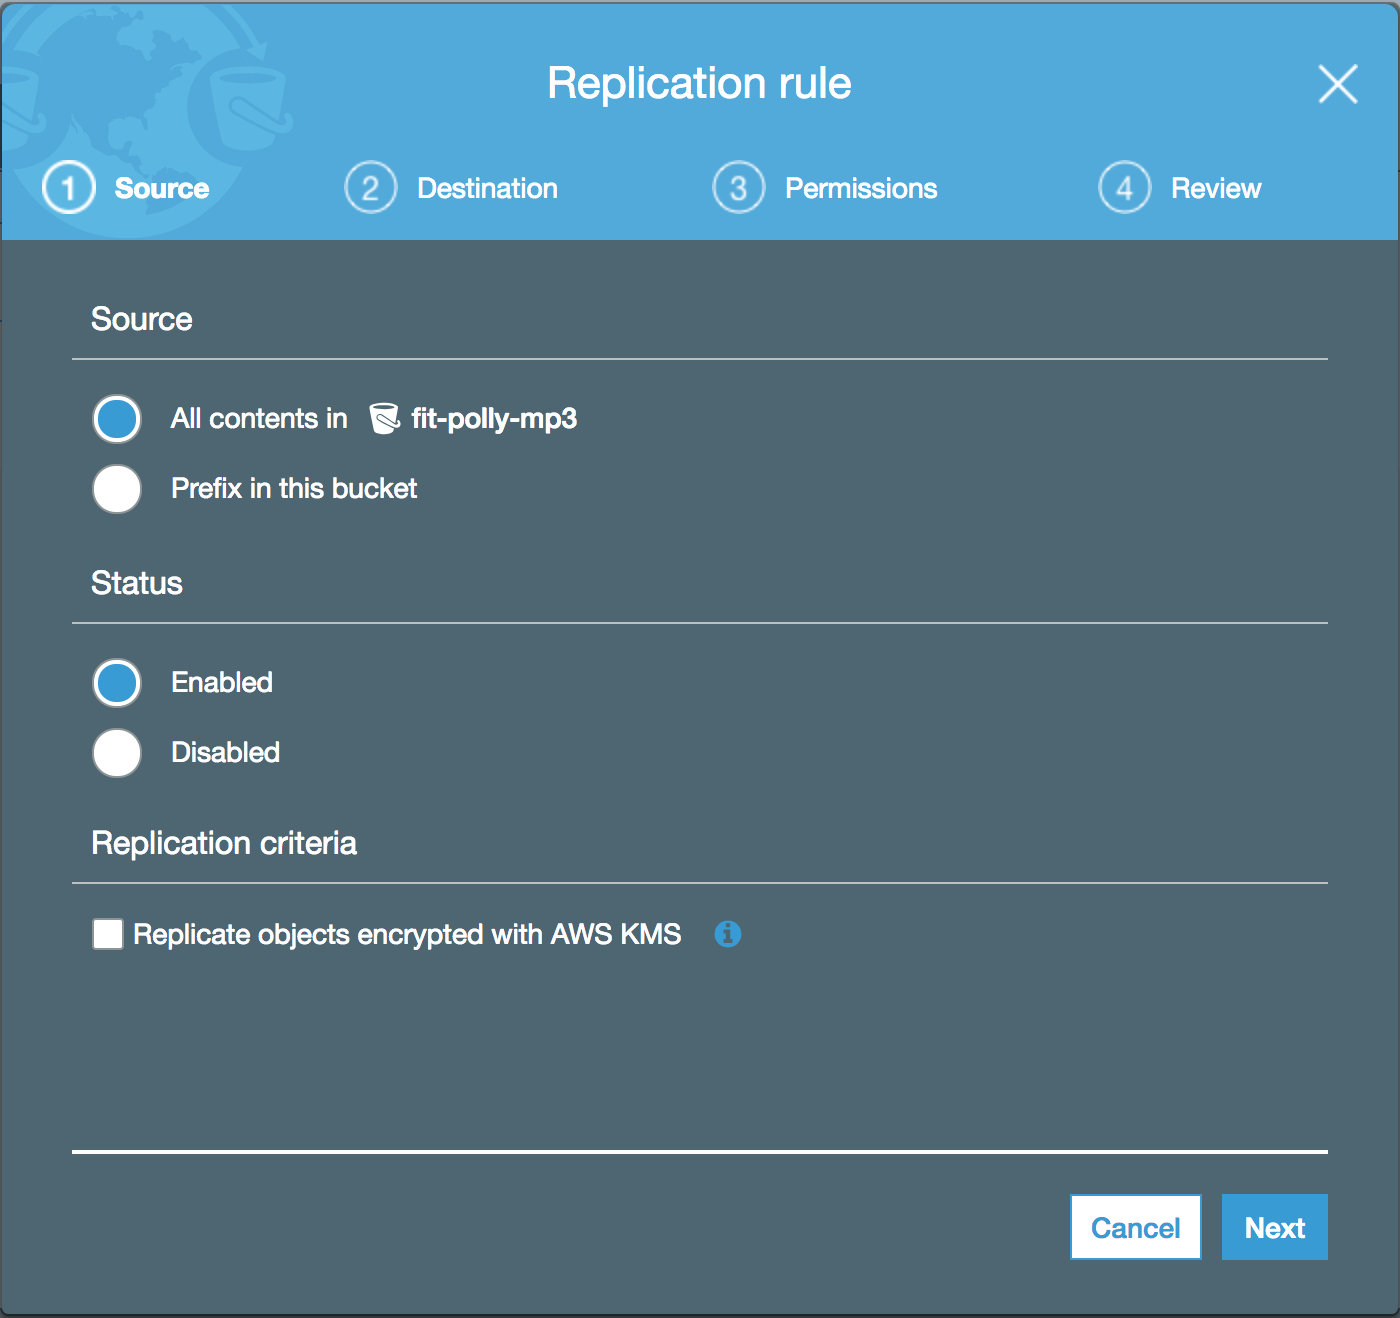Click "Replicate objects encrypted with AWS KMS" label
This screenshot has width=1400, height=1318.
tap(407, 934)
